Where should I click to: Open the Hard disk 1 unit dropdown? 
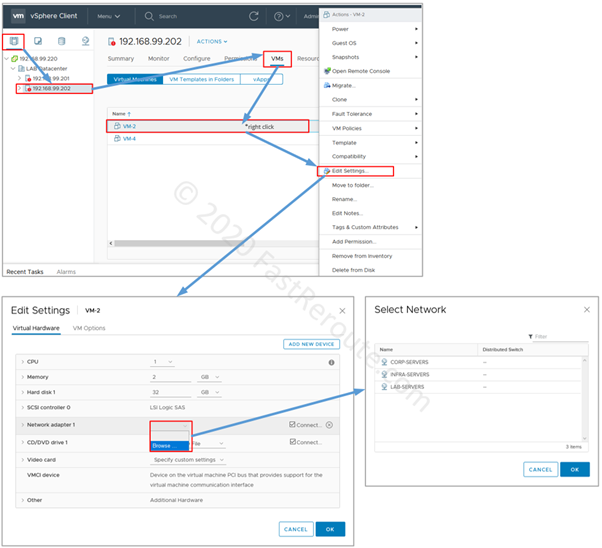click(210, 392)
